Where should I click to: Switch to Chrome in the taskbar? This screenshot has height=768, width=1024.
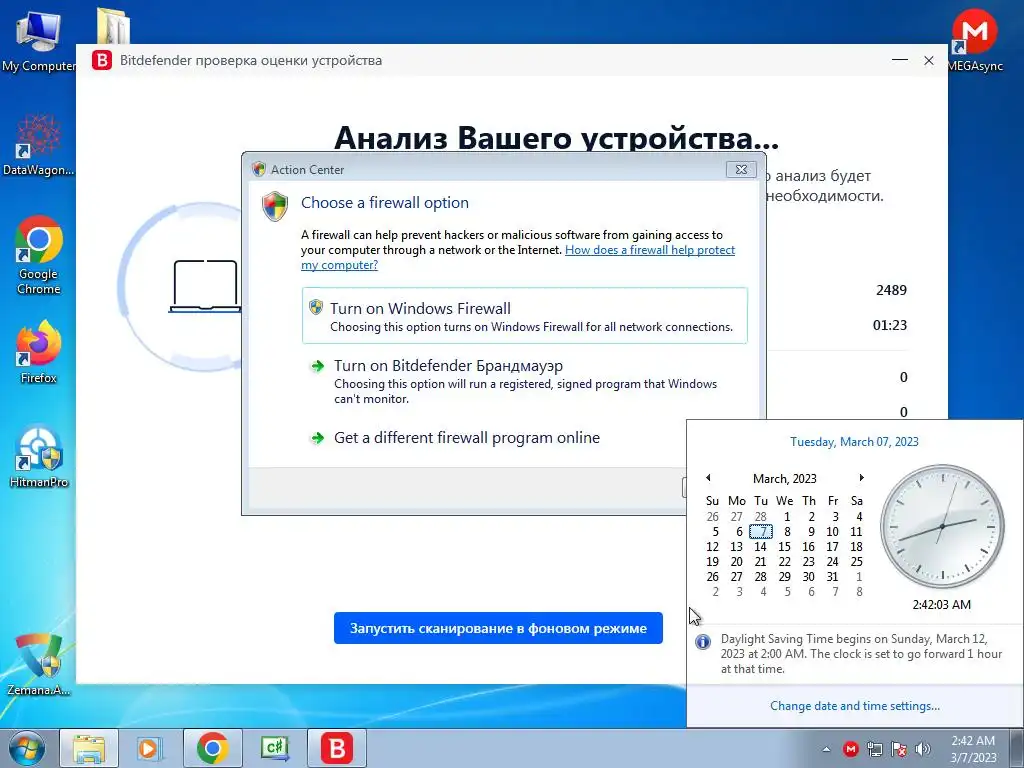click(212, 748)
